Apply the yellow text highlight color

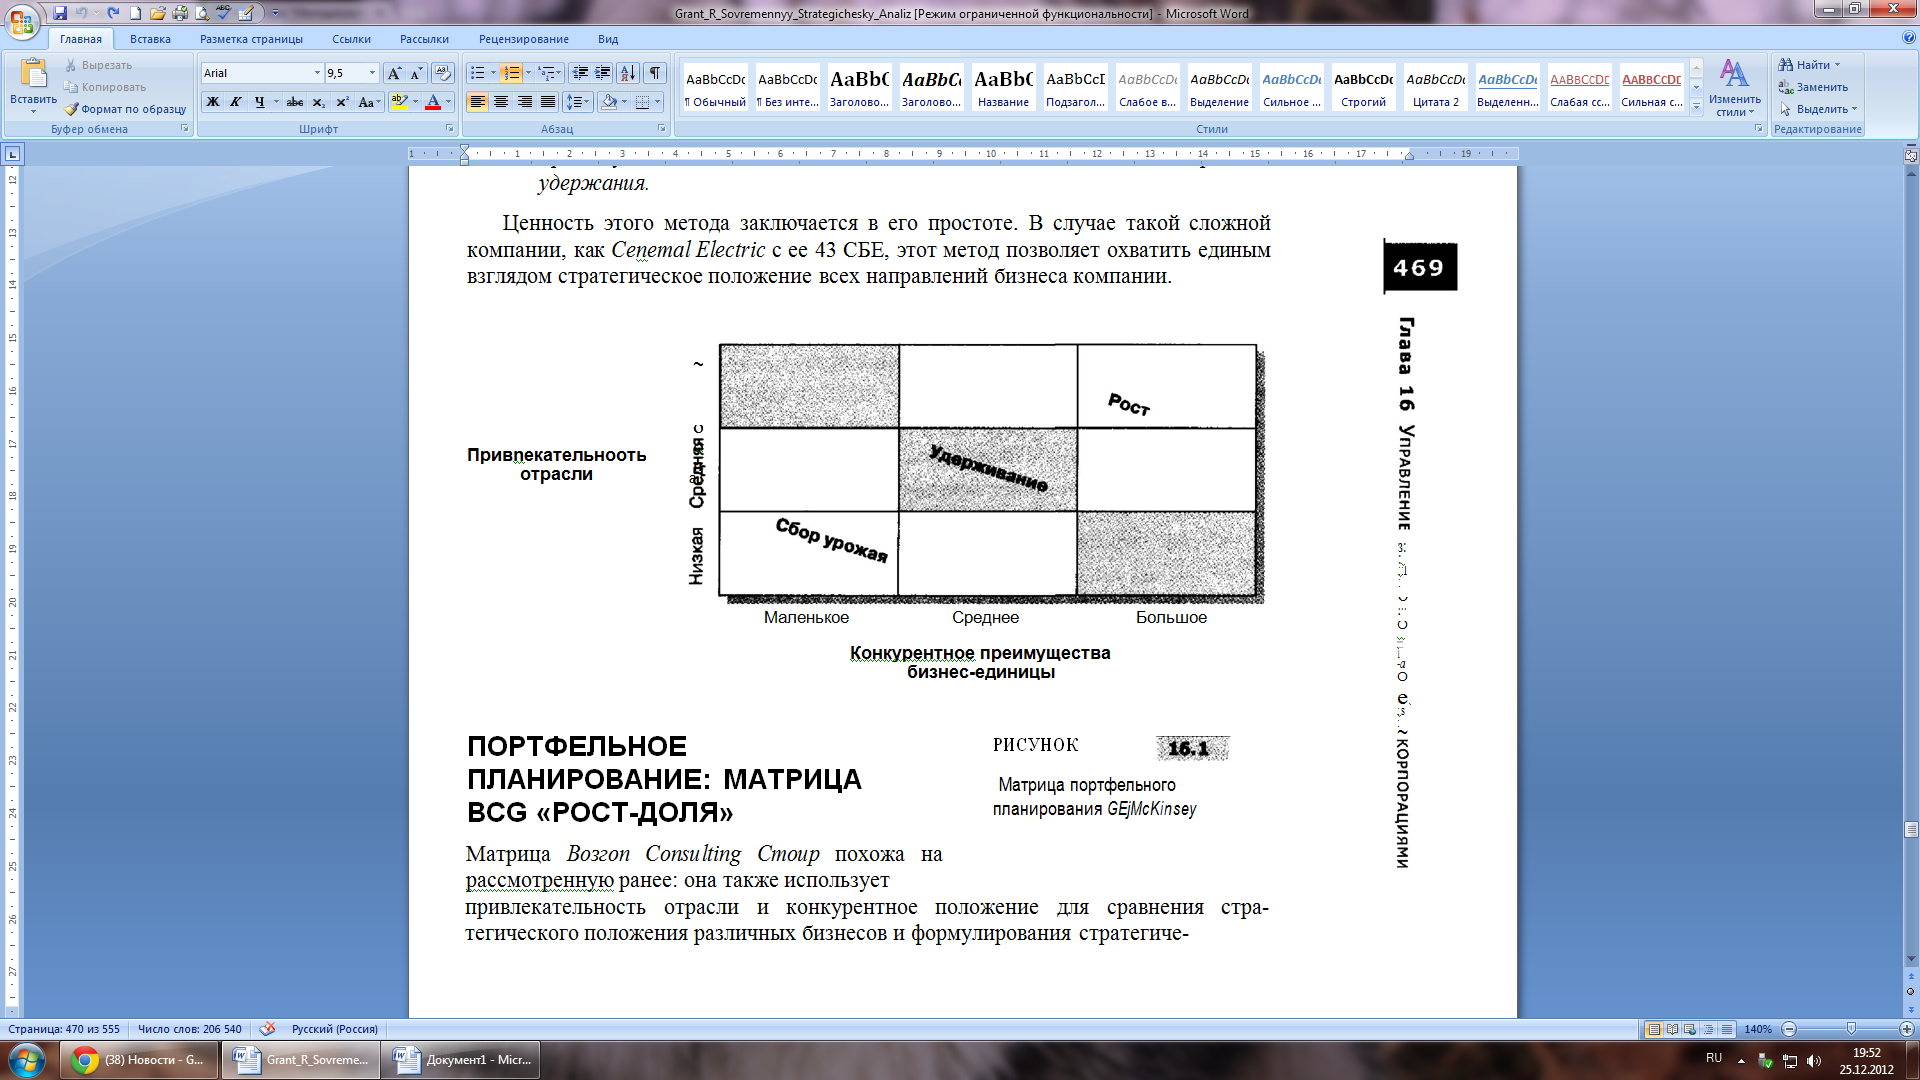399,102
